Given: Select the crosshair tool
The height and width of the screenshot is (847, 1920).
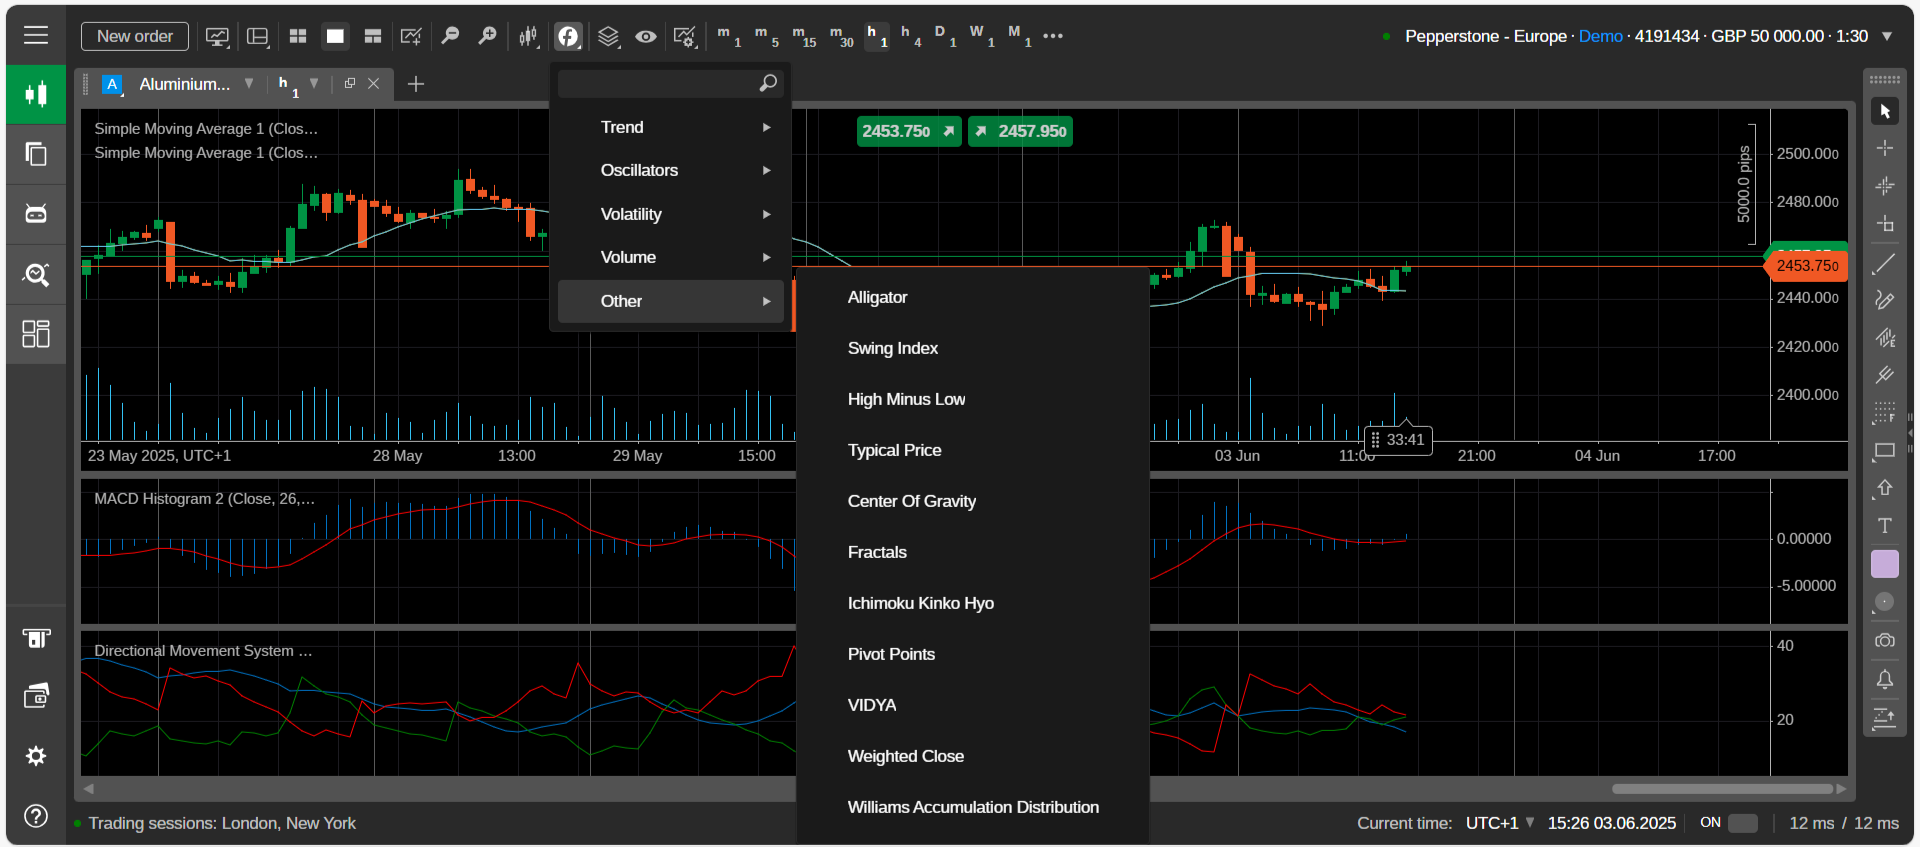Looking at the screenshot, I should coord(1885,148).
